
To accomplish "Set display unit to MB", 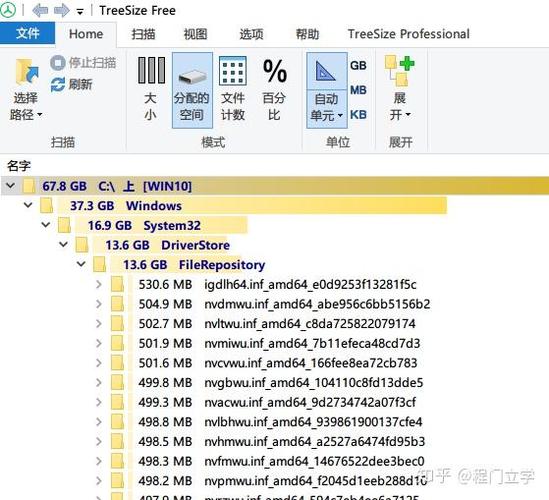I will click(x=358, y=90).
